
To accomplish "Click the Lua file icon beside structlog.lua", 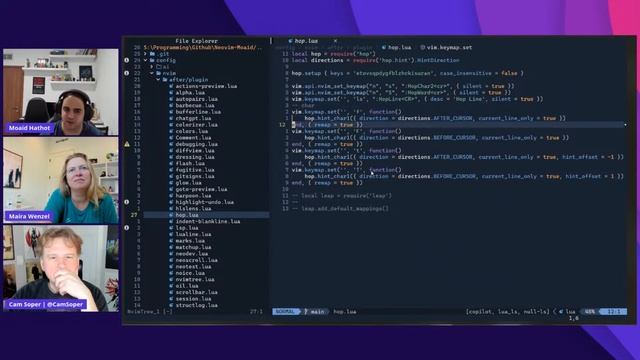I will point(171,305).
